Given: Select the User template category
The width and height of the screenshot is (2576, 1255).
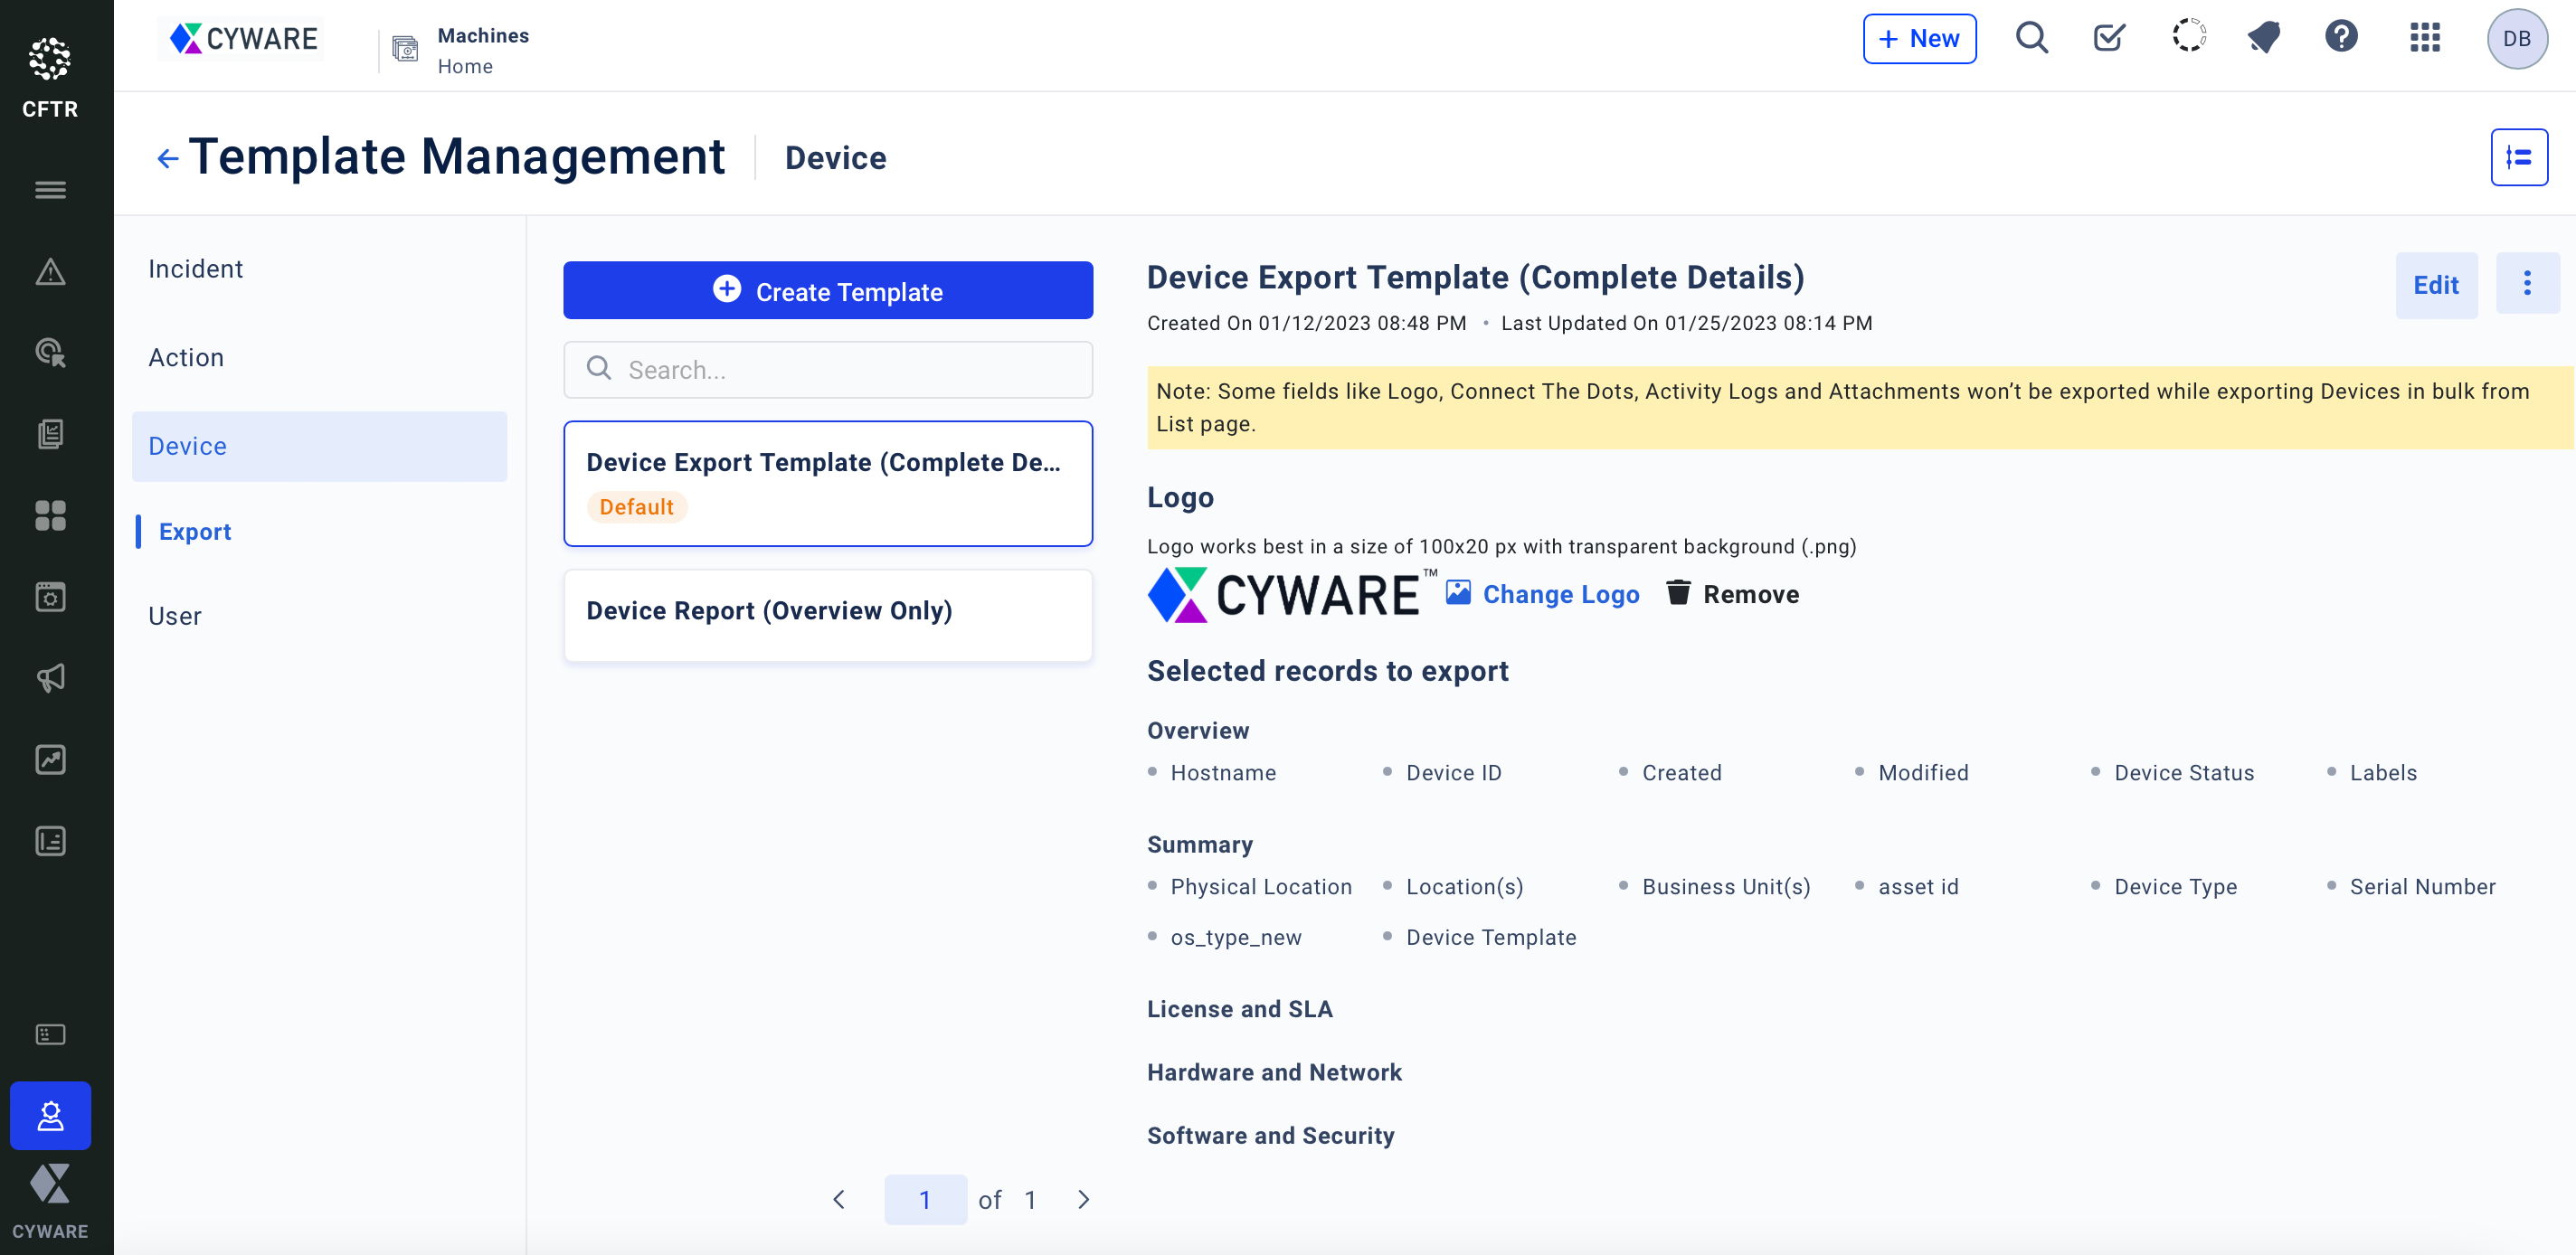Looking at the screenshot, I should point(175,616).
